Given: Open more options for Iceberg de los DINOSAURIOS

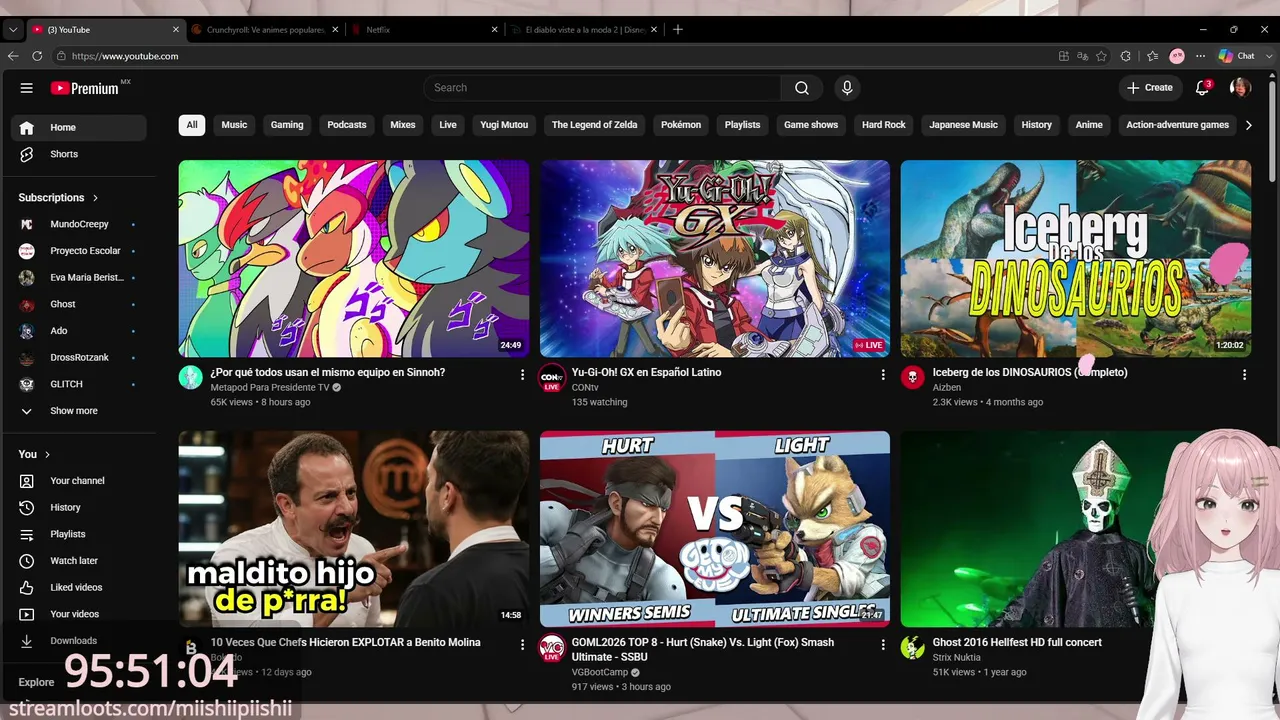Looking at the screenshot, I should 1244,375.
